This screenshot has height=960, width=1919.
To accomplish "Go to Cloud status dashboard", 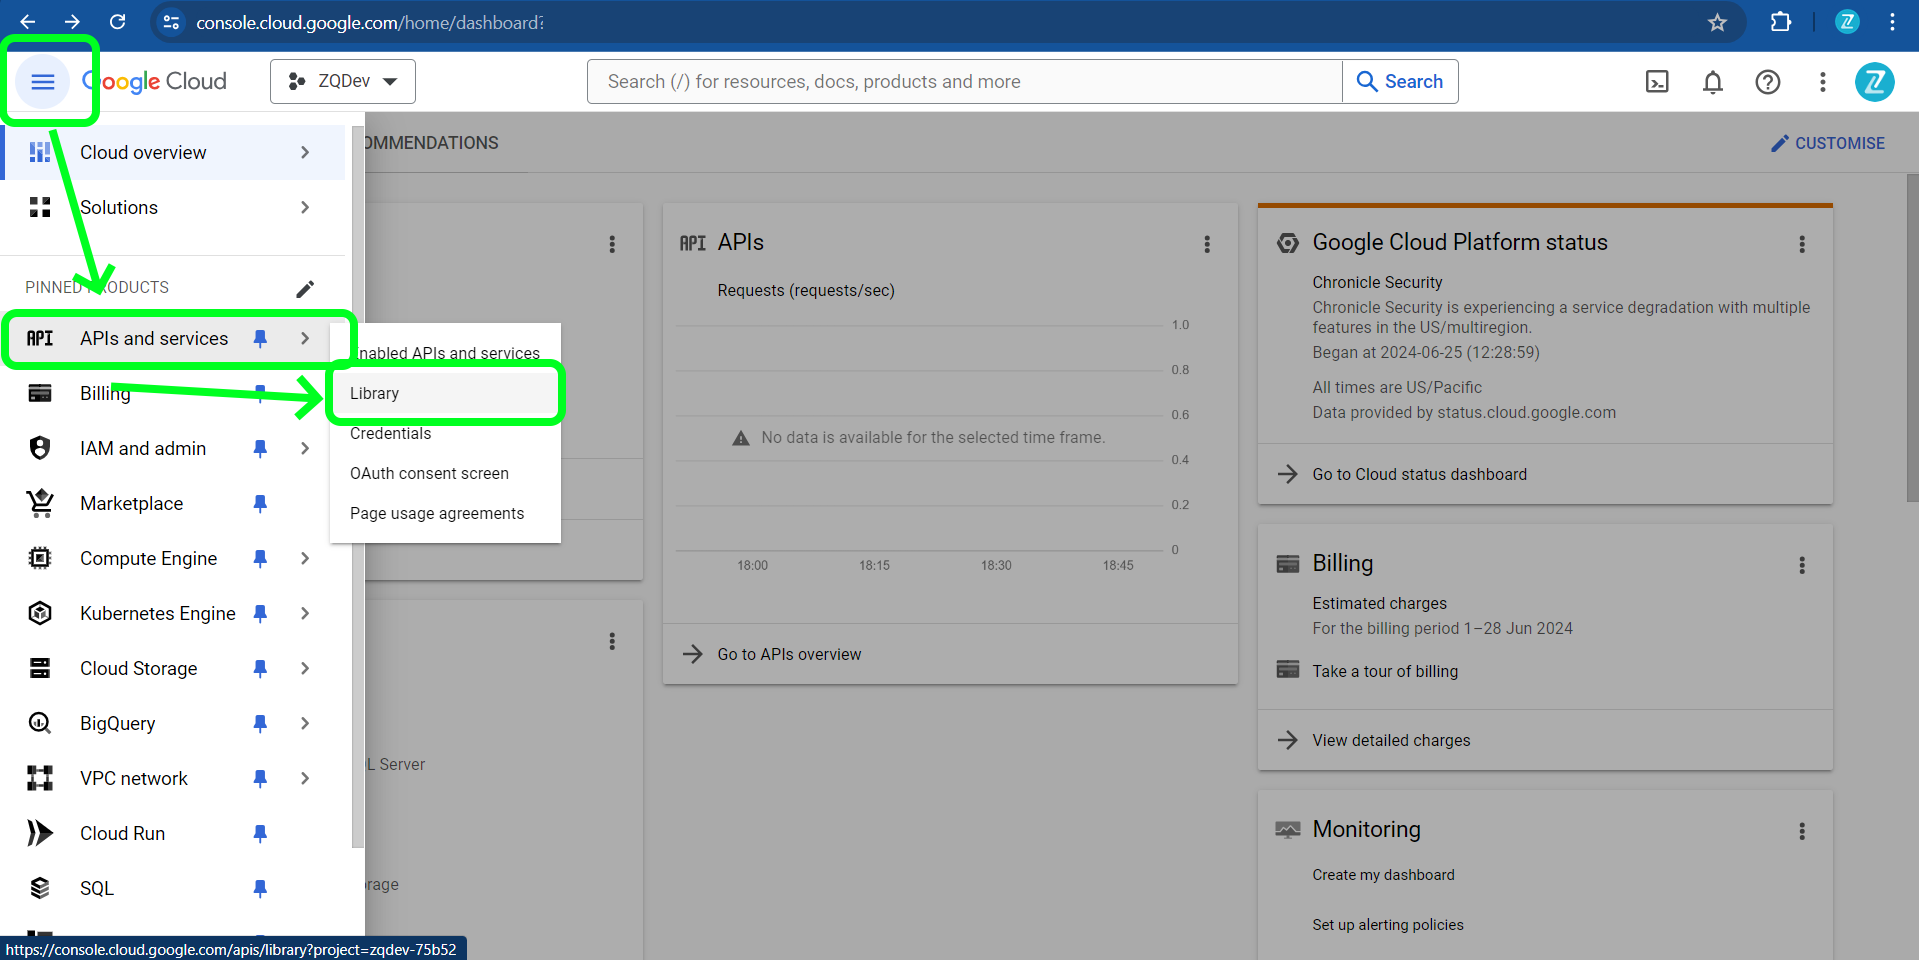I will pos(1419,474).
